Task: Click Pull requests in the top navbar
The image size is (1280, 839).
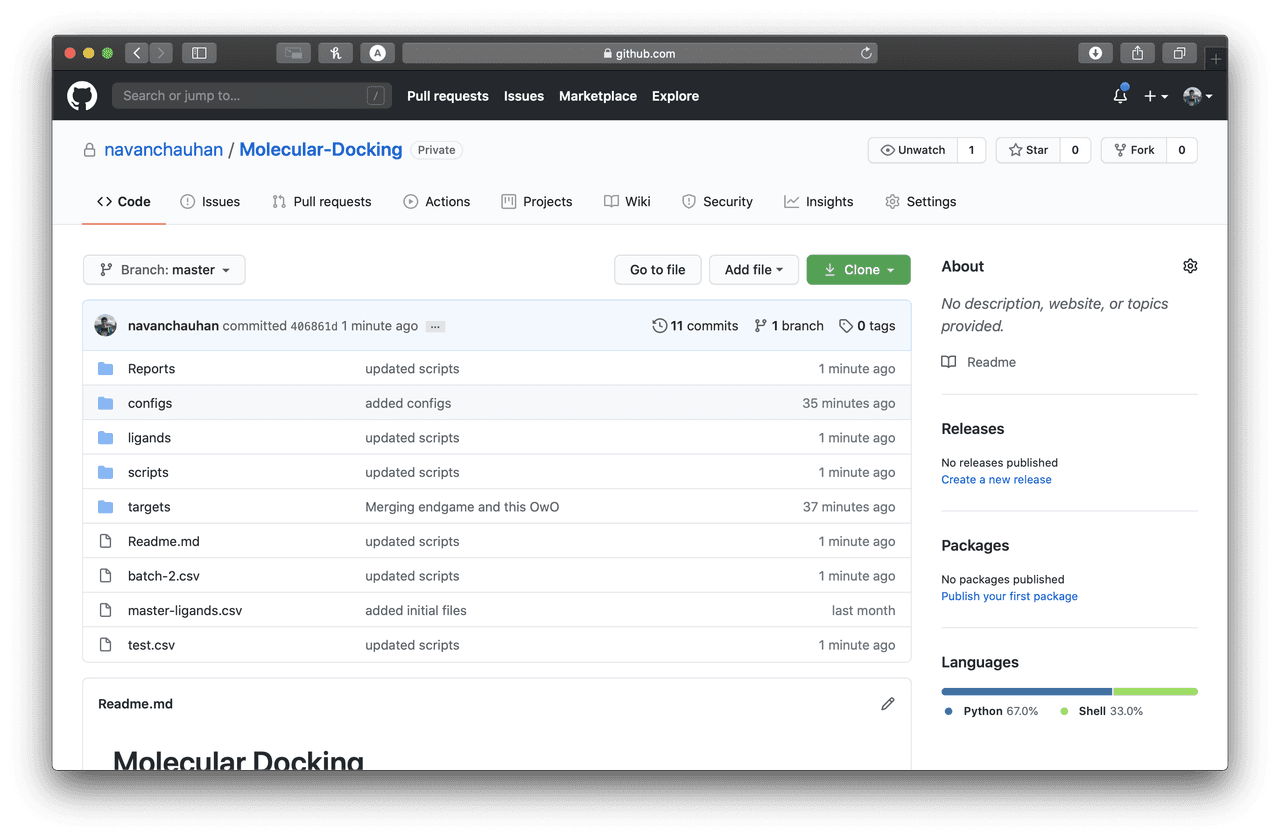Action: coord(448,96)
